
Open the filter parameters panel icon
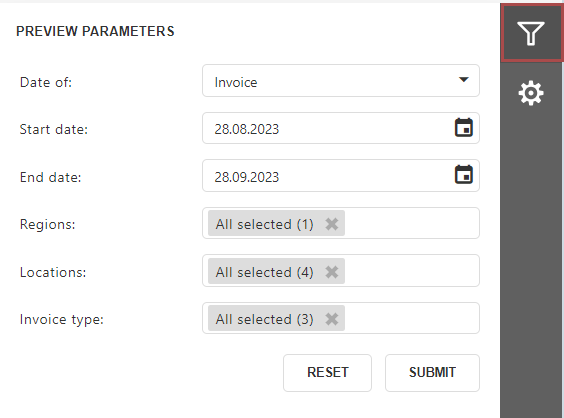(531, 33)
